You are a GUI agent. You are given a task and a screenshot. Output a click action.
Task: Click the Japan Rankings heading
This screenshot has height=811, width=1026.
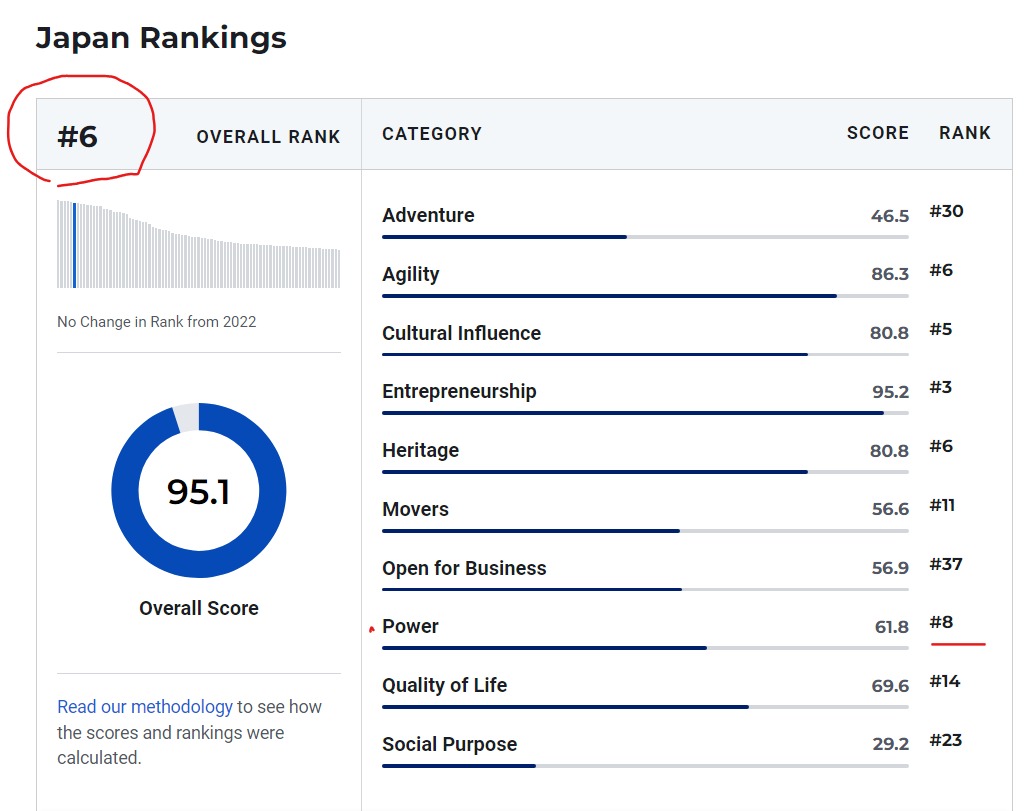point(161,38)
